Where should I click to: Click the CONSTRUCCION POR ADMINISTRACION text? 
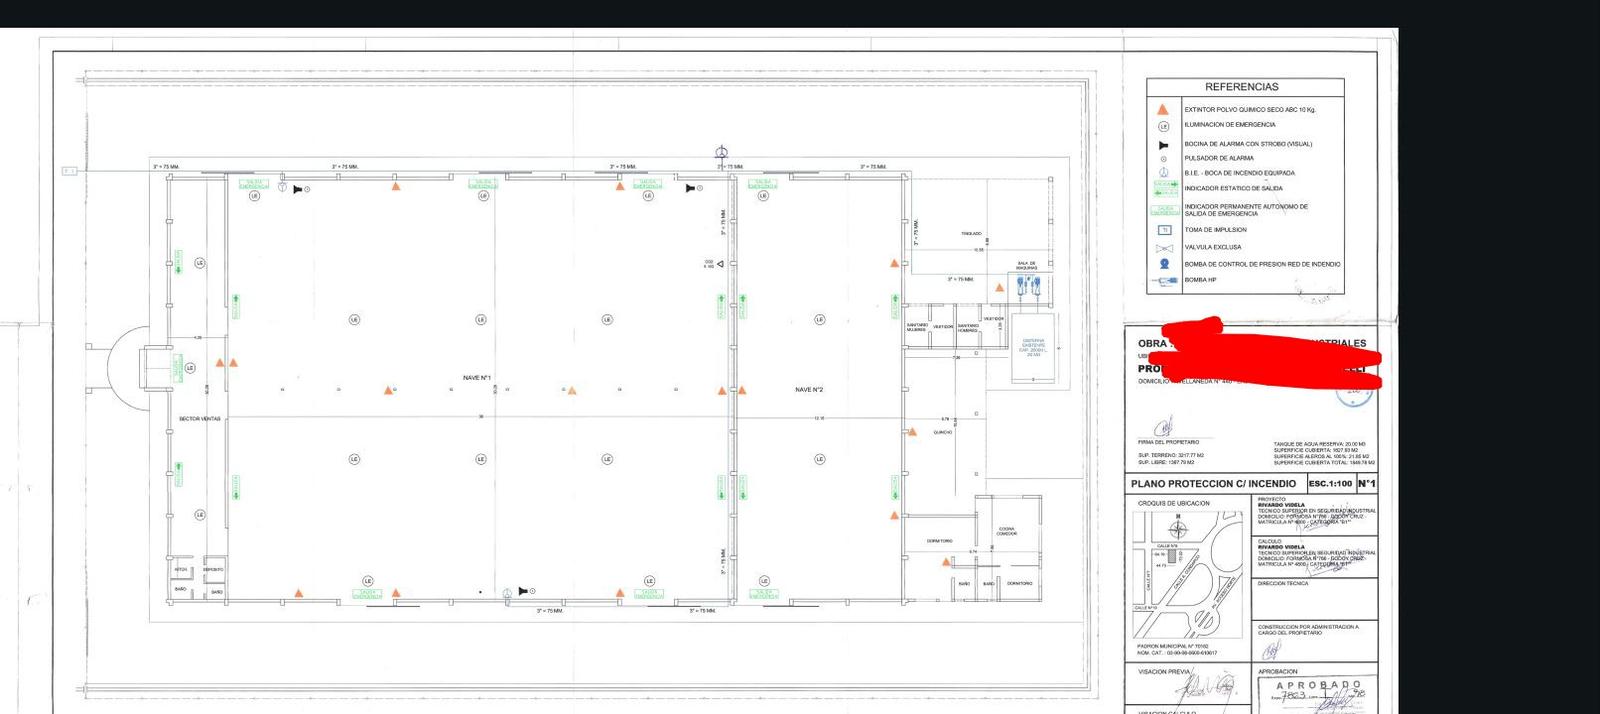[1308, 630]
